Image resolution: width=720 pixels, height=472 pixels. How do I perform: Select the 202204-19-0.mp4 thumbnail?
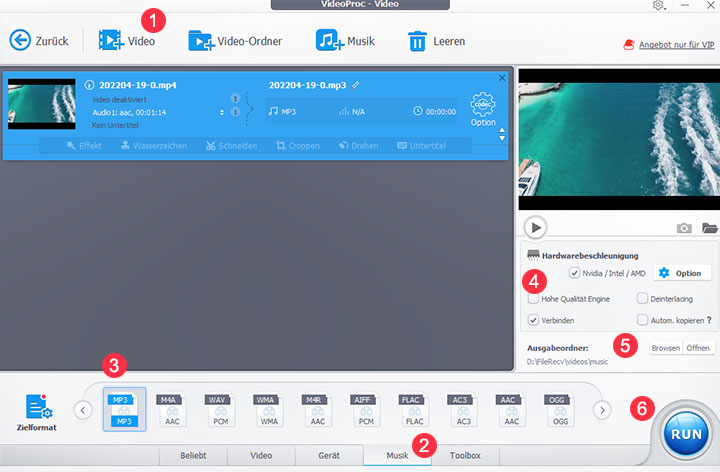tap(42, 104)
